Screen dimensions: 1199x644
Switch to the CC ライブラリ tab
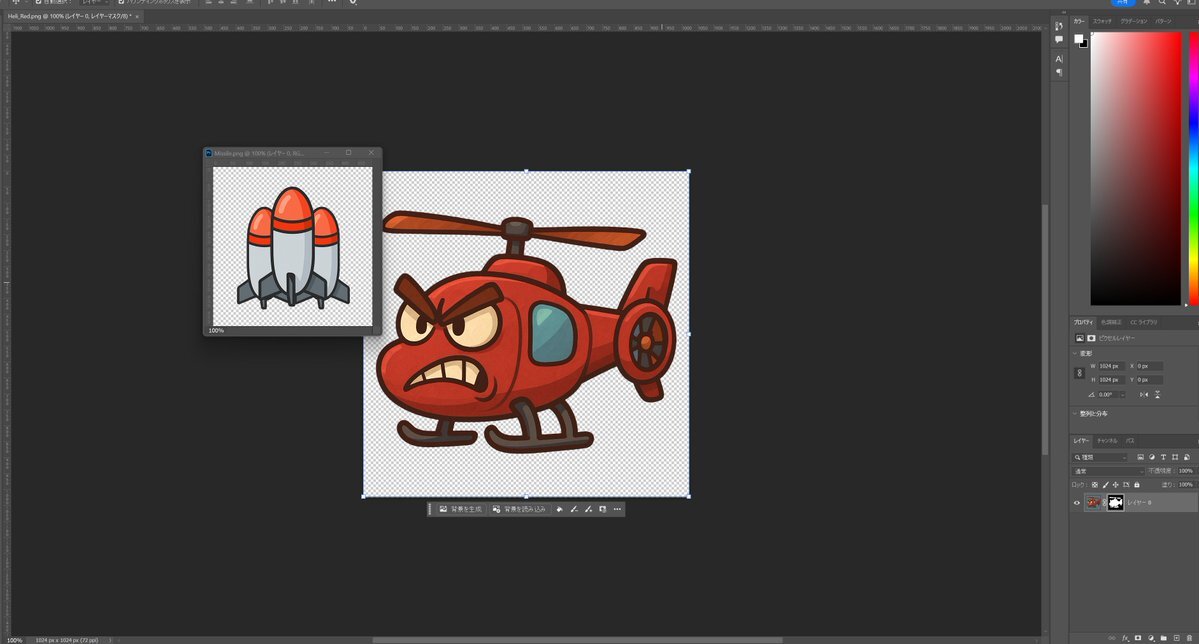point(1143,322)
